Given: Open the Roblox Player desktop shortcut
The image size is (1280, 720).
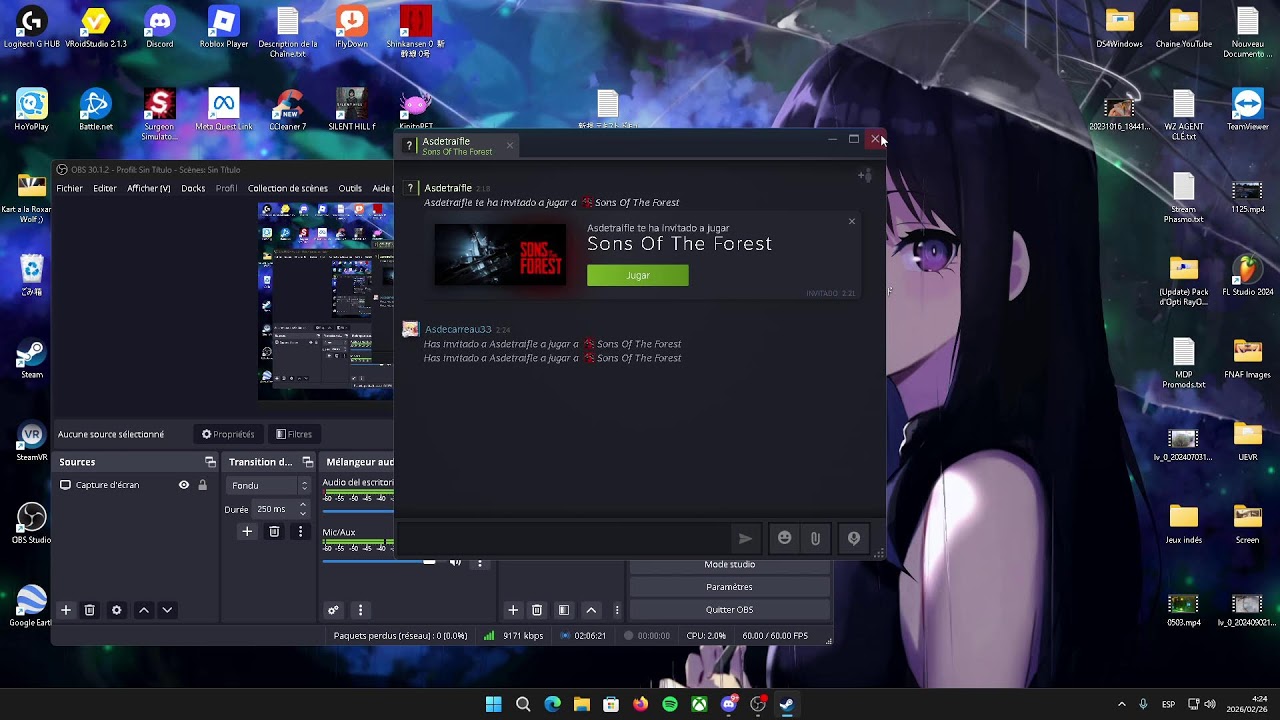Looking at the screenshot, I should click(223, 27).
